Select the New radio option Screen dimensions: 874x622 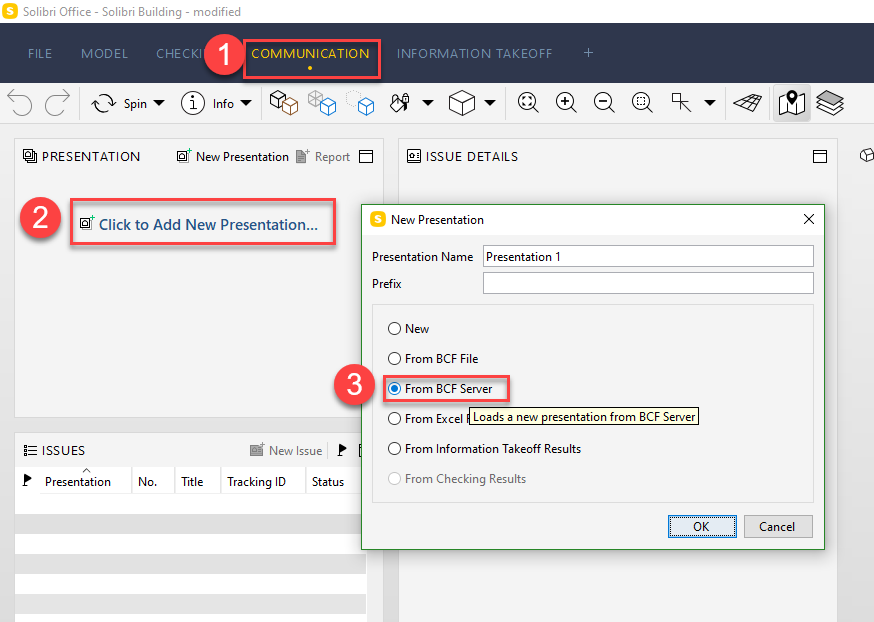(x=394, y=328)
